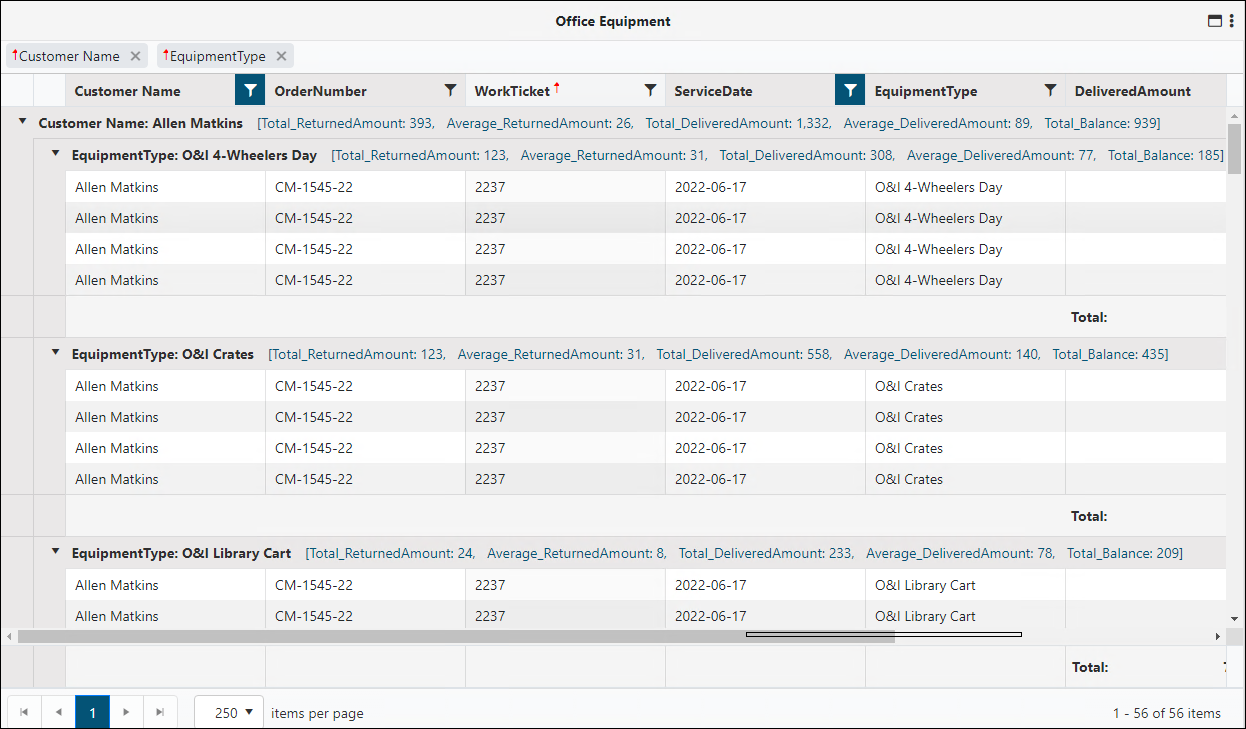
Task: Open the active ServiceDate filter
Action: (x=849, y=90)
